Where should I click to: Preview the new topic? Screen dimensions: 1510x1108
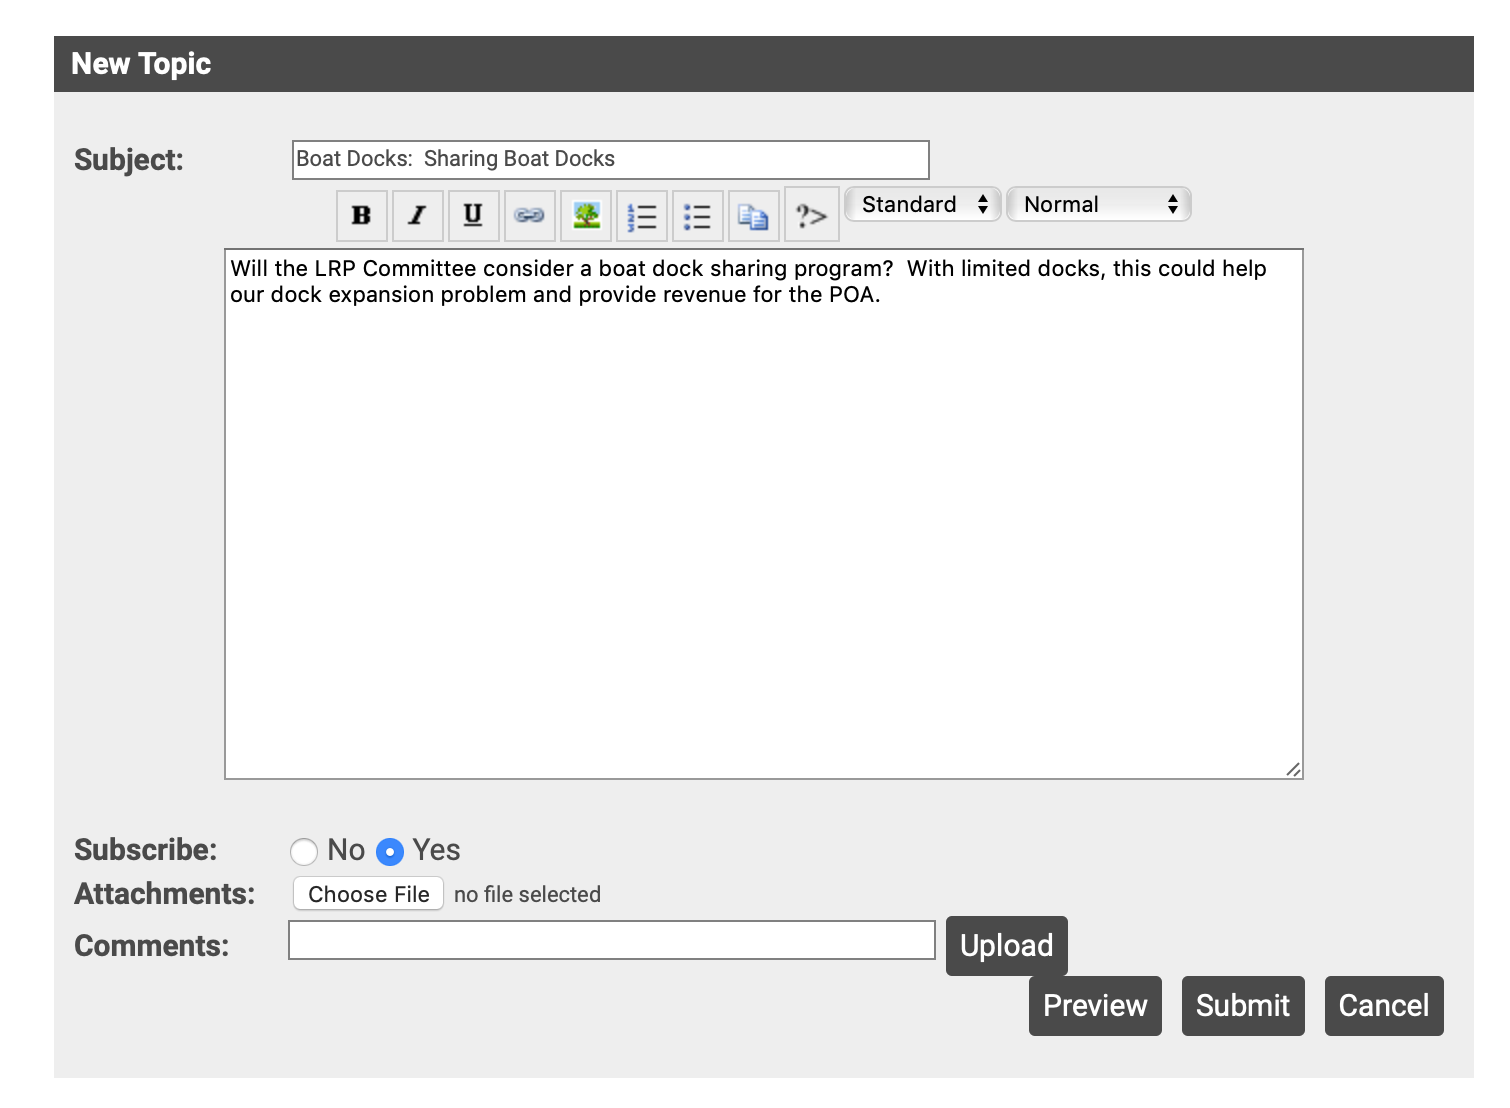pyautogui.click(x=1095, y=1005)
